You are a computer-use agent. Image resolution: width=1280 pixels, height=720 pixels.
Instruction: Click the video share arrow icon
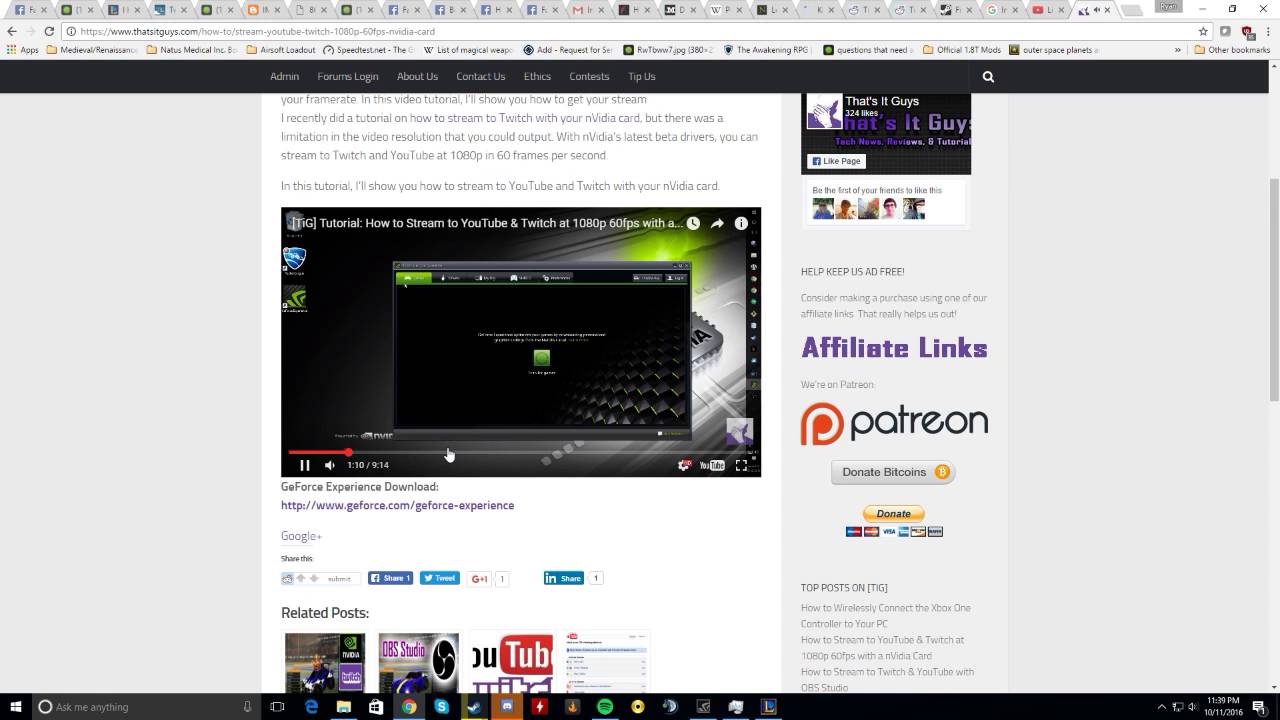[x=717, y=223]
